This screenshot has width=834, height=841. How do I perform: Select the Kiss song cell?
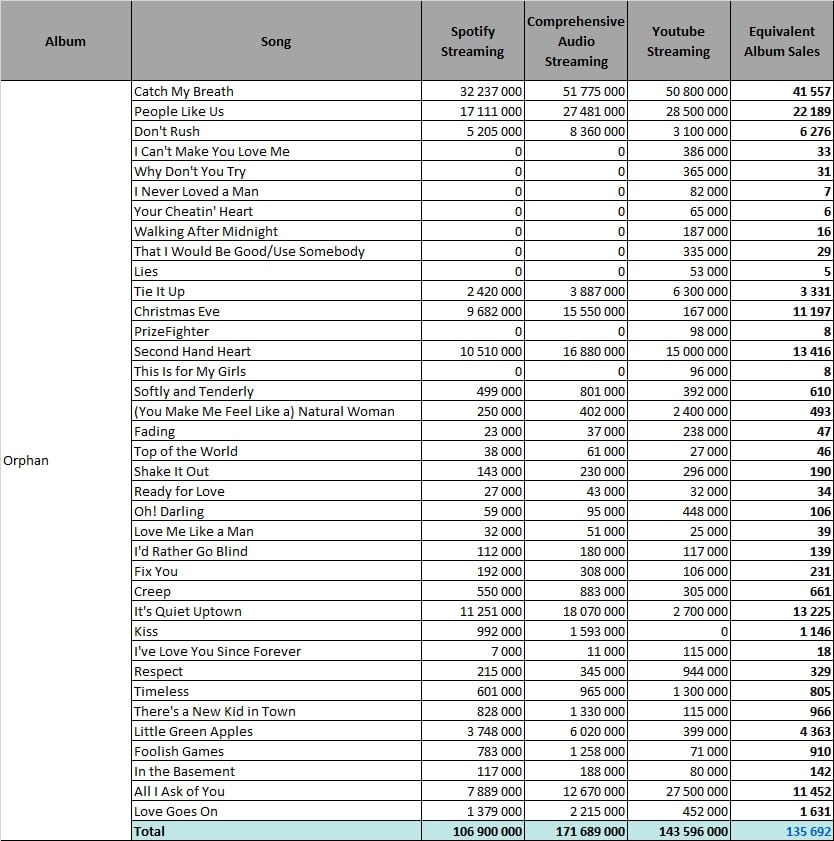[x=276, y=631]
